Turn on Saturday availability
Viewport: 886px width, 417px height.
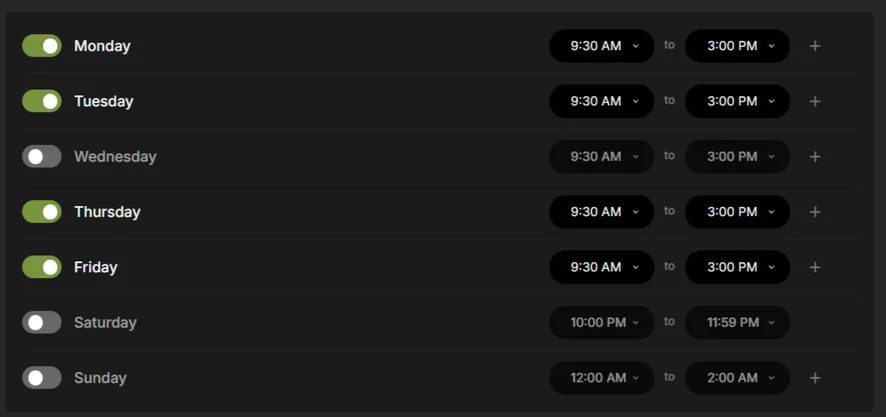point(42,323)
